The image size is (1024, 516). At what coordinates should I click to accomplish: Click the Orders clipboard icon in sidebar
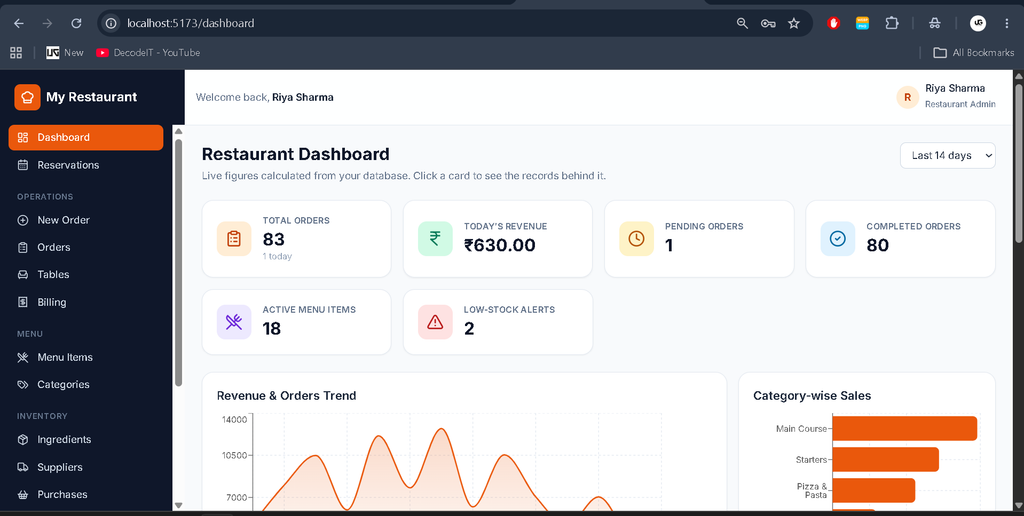click(23, 248)
